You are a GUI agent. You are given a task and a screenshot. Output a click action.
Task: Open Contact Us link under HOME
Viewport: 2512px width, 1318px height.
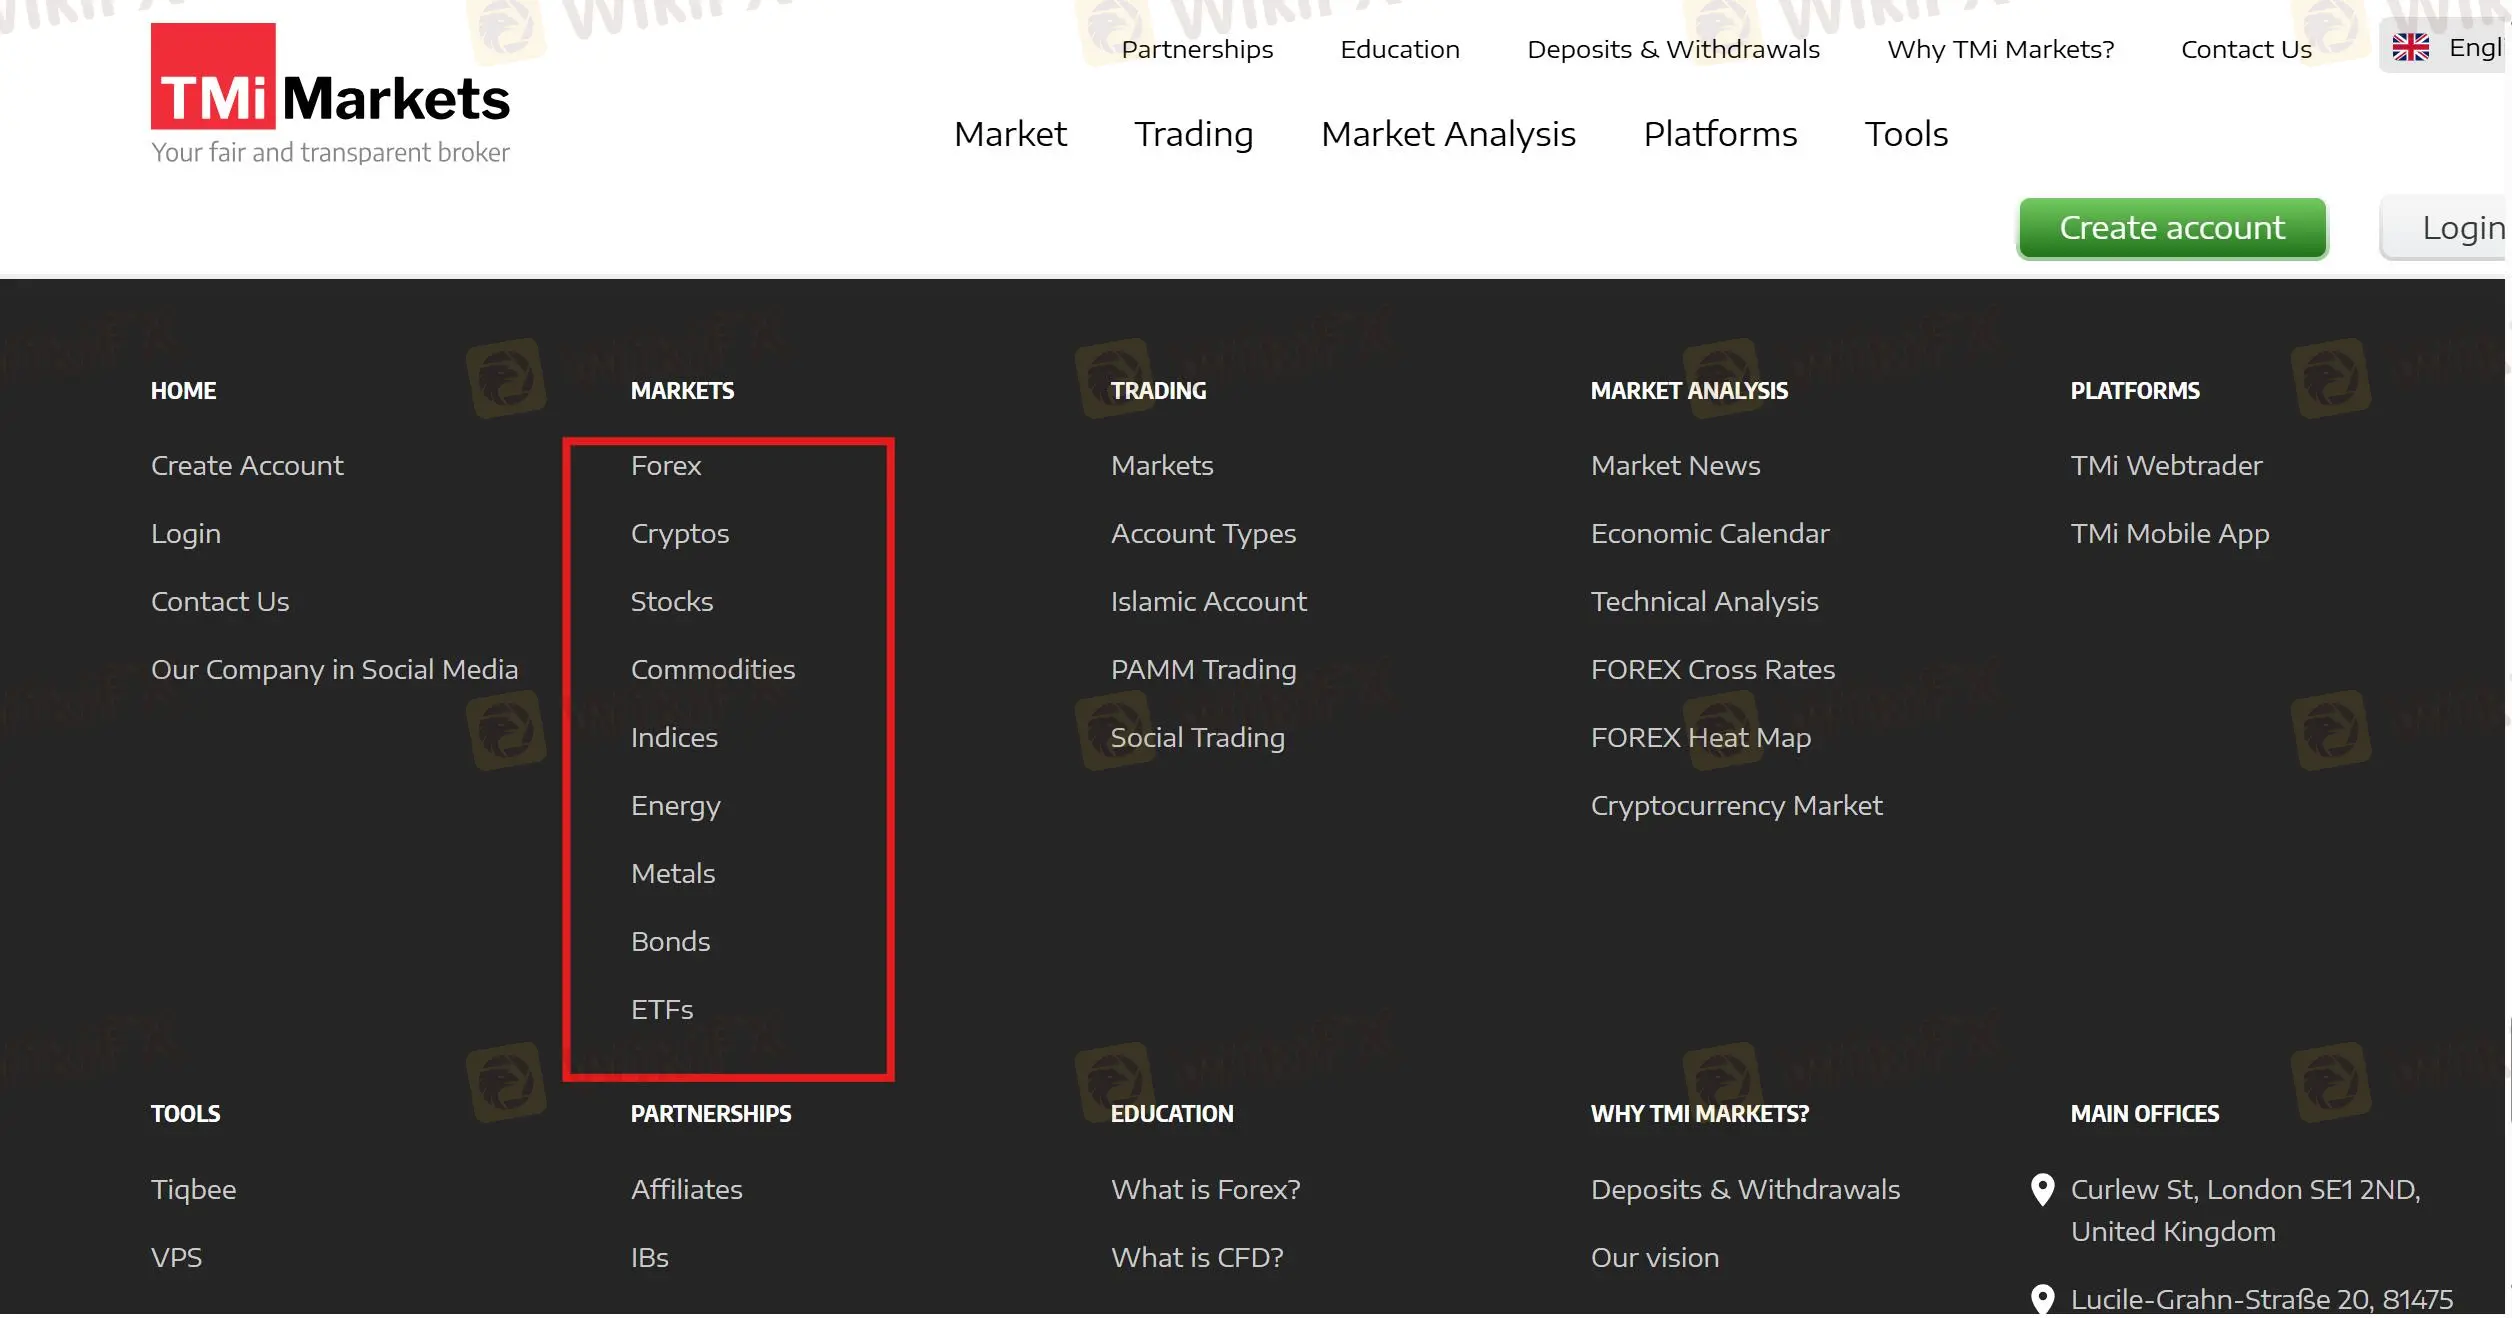pos(220,601)
